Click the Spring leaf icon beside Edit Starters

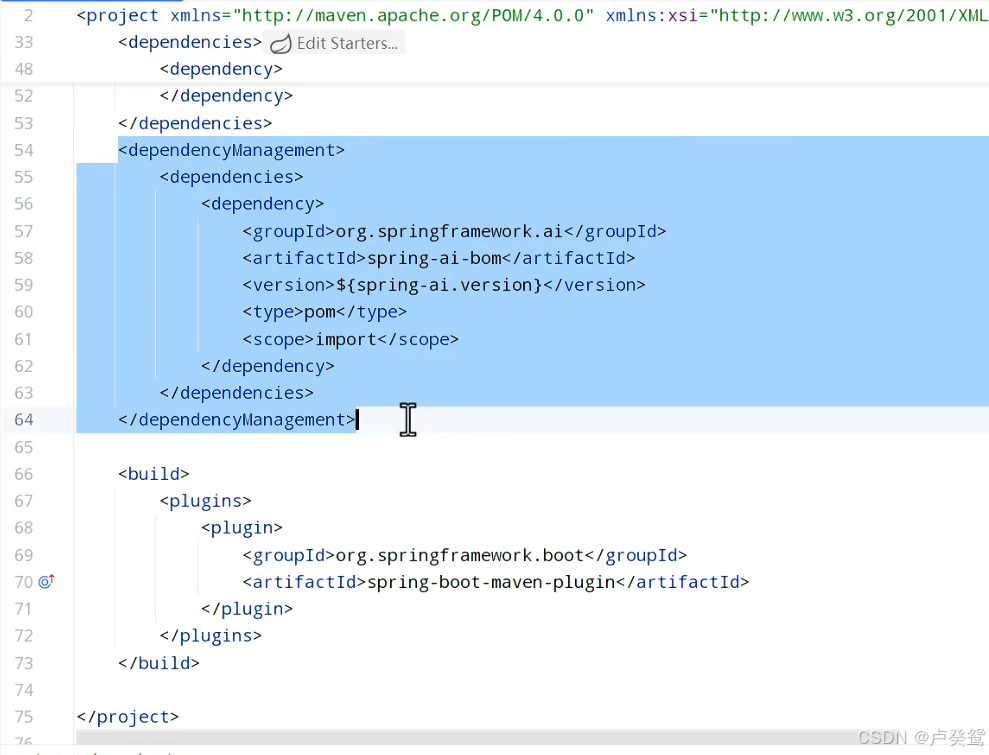click(x=280, y=44)
